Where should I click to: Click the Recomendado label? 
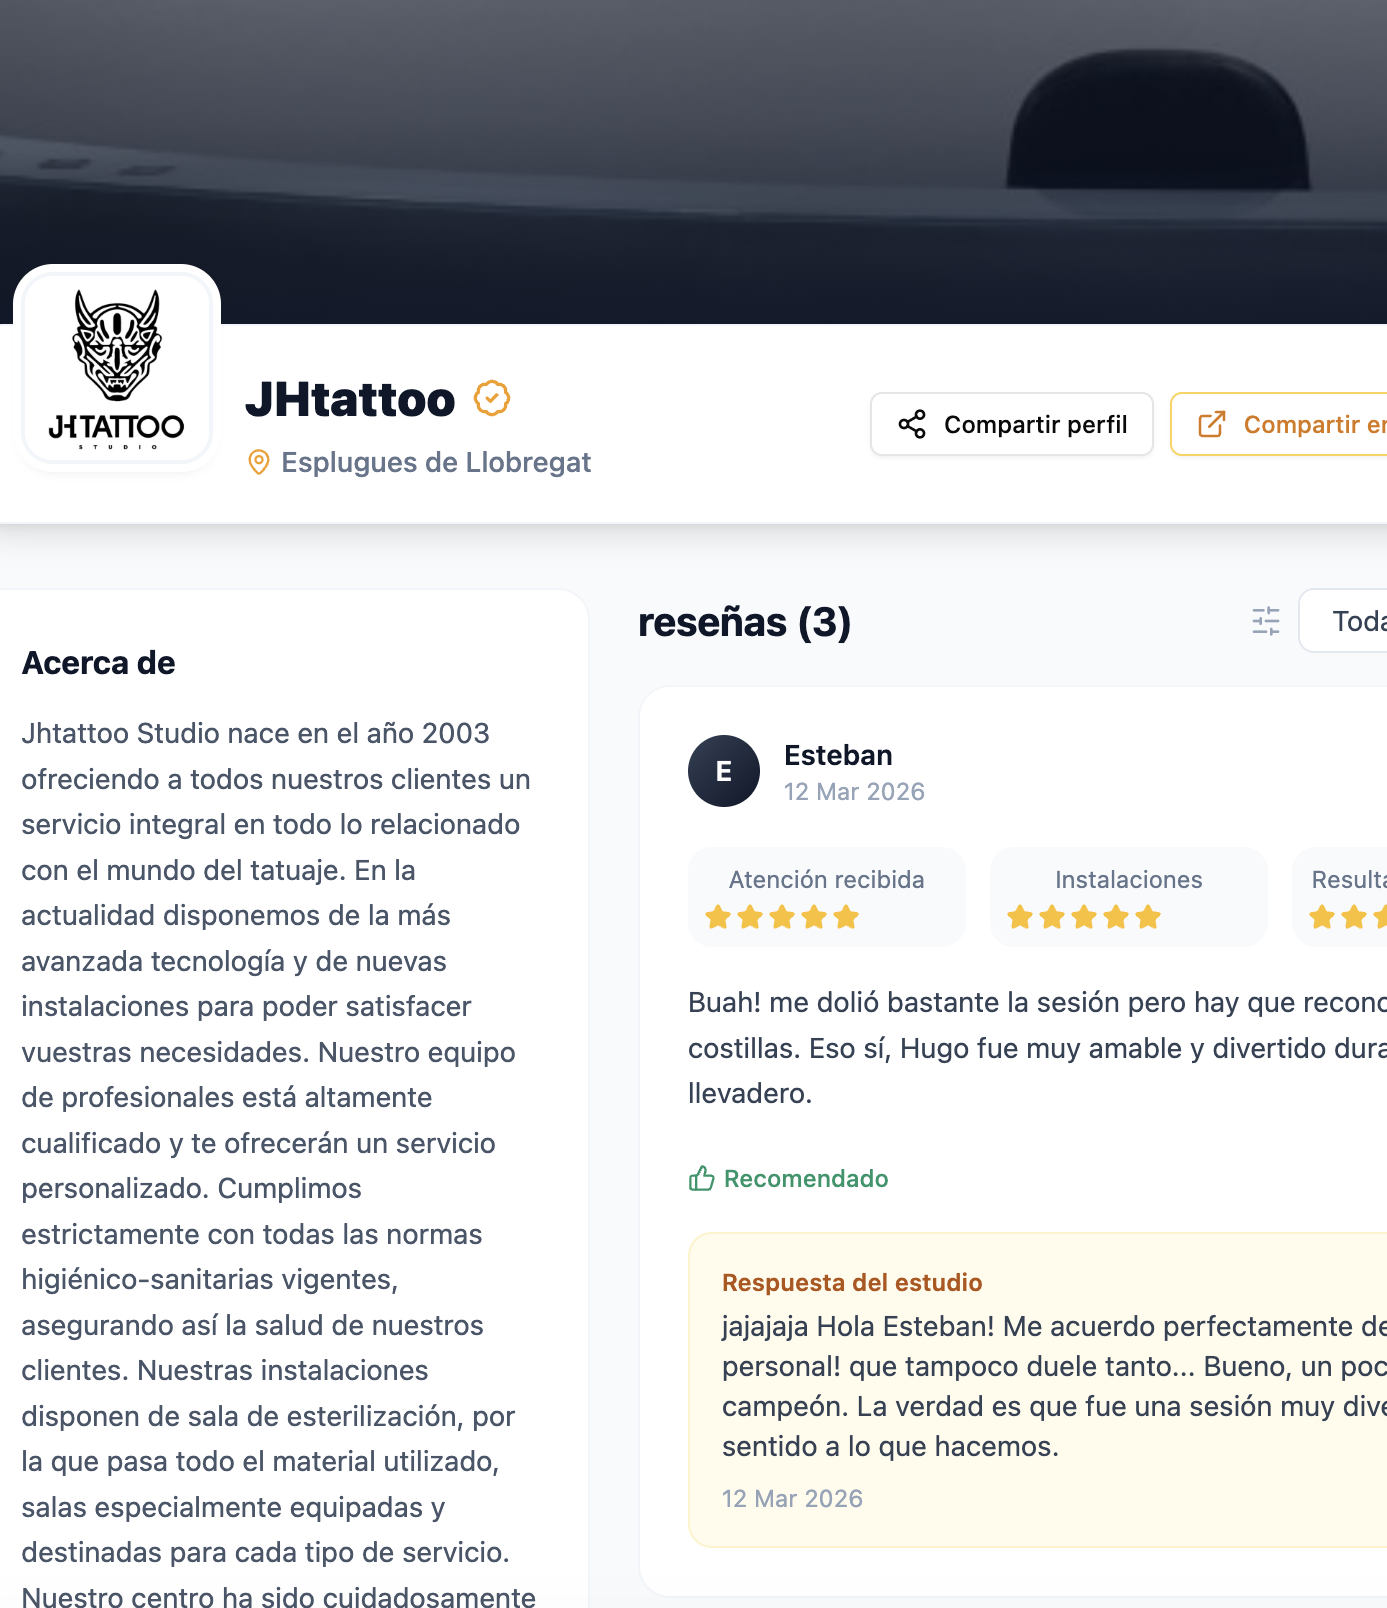[x=806, y=1179]
